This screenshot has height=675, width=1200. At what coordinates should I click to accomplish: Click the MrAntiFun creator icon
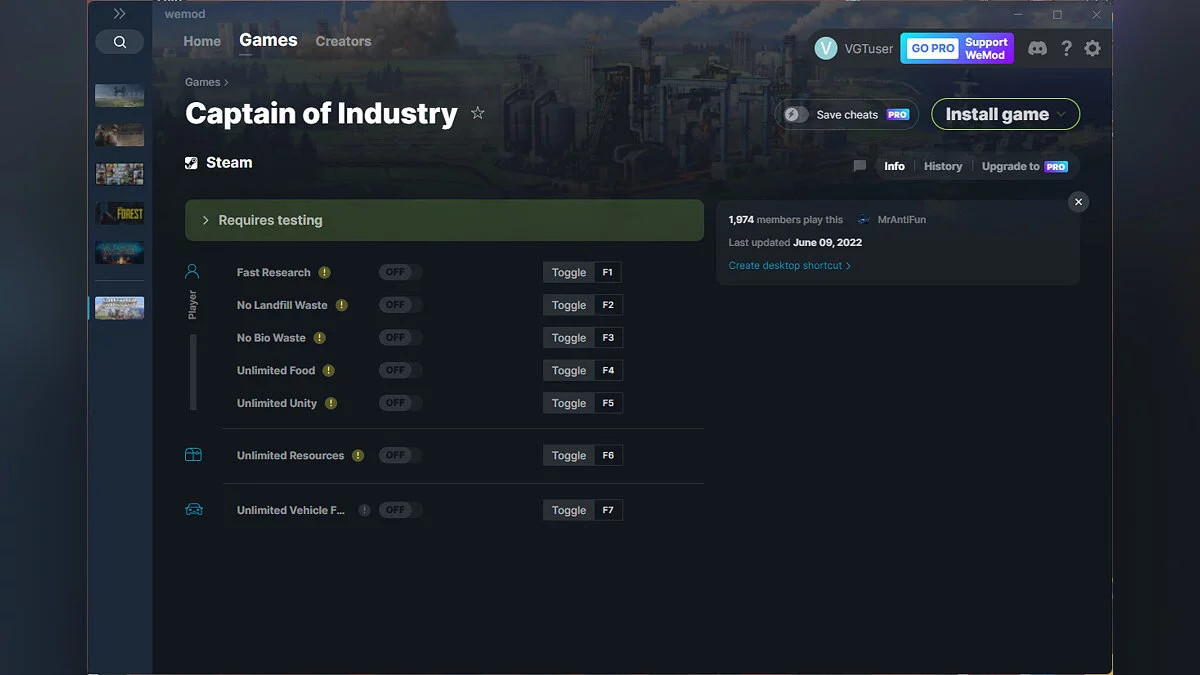864,220
